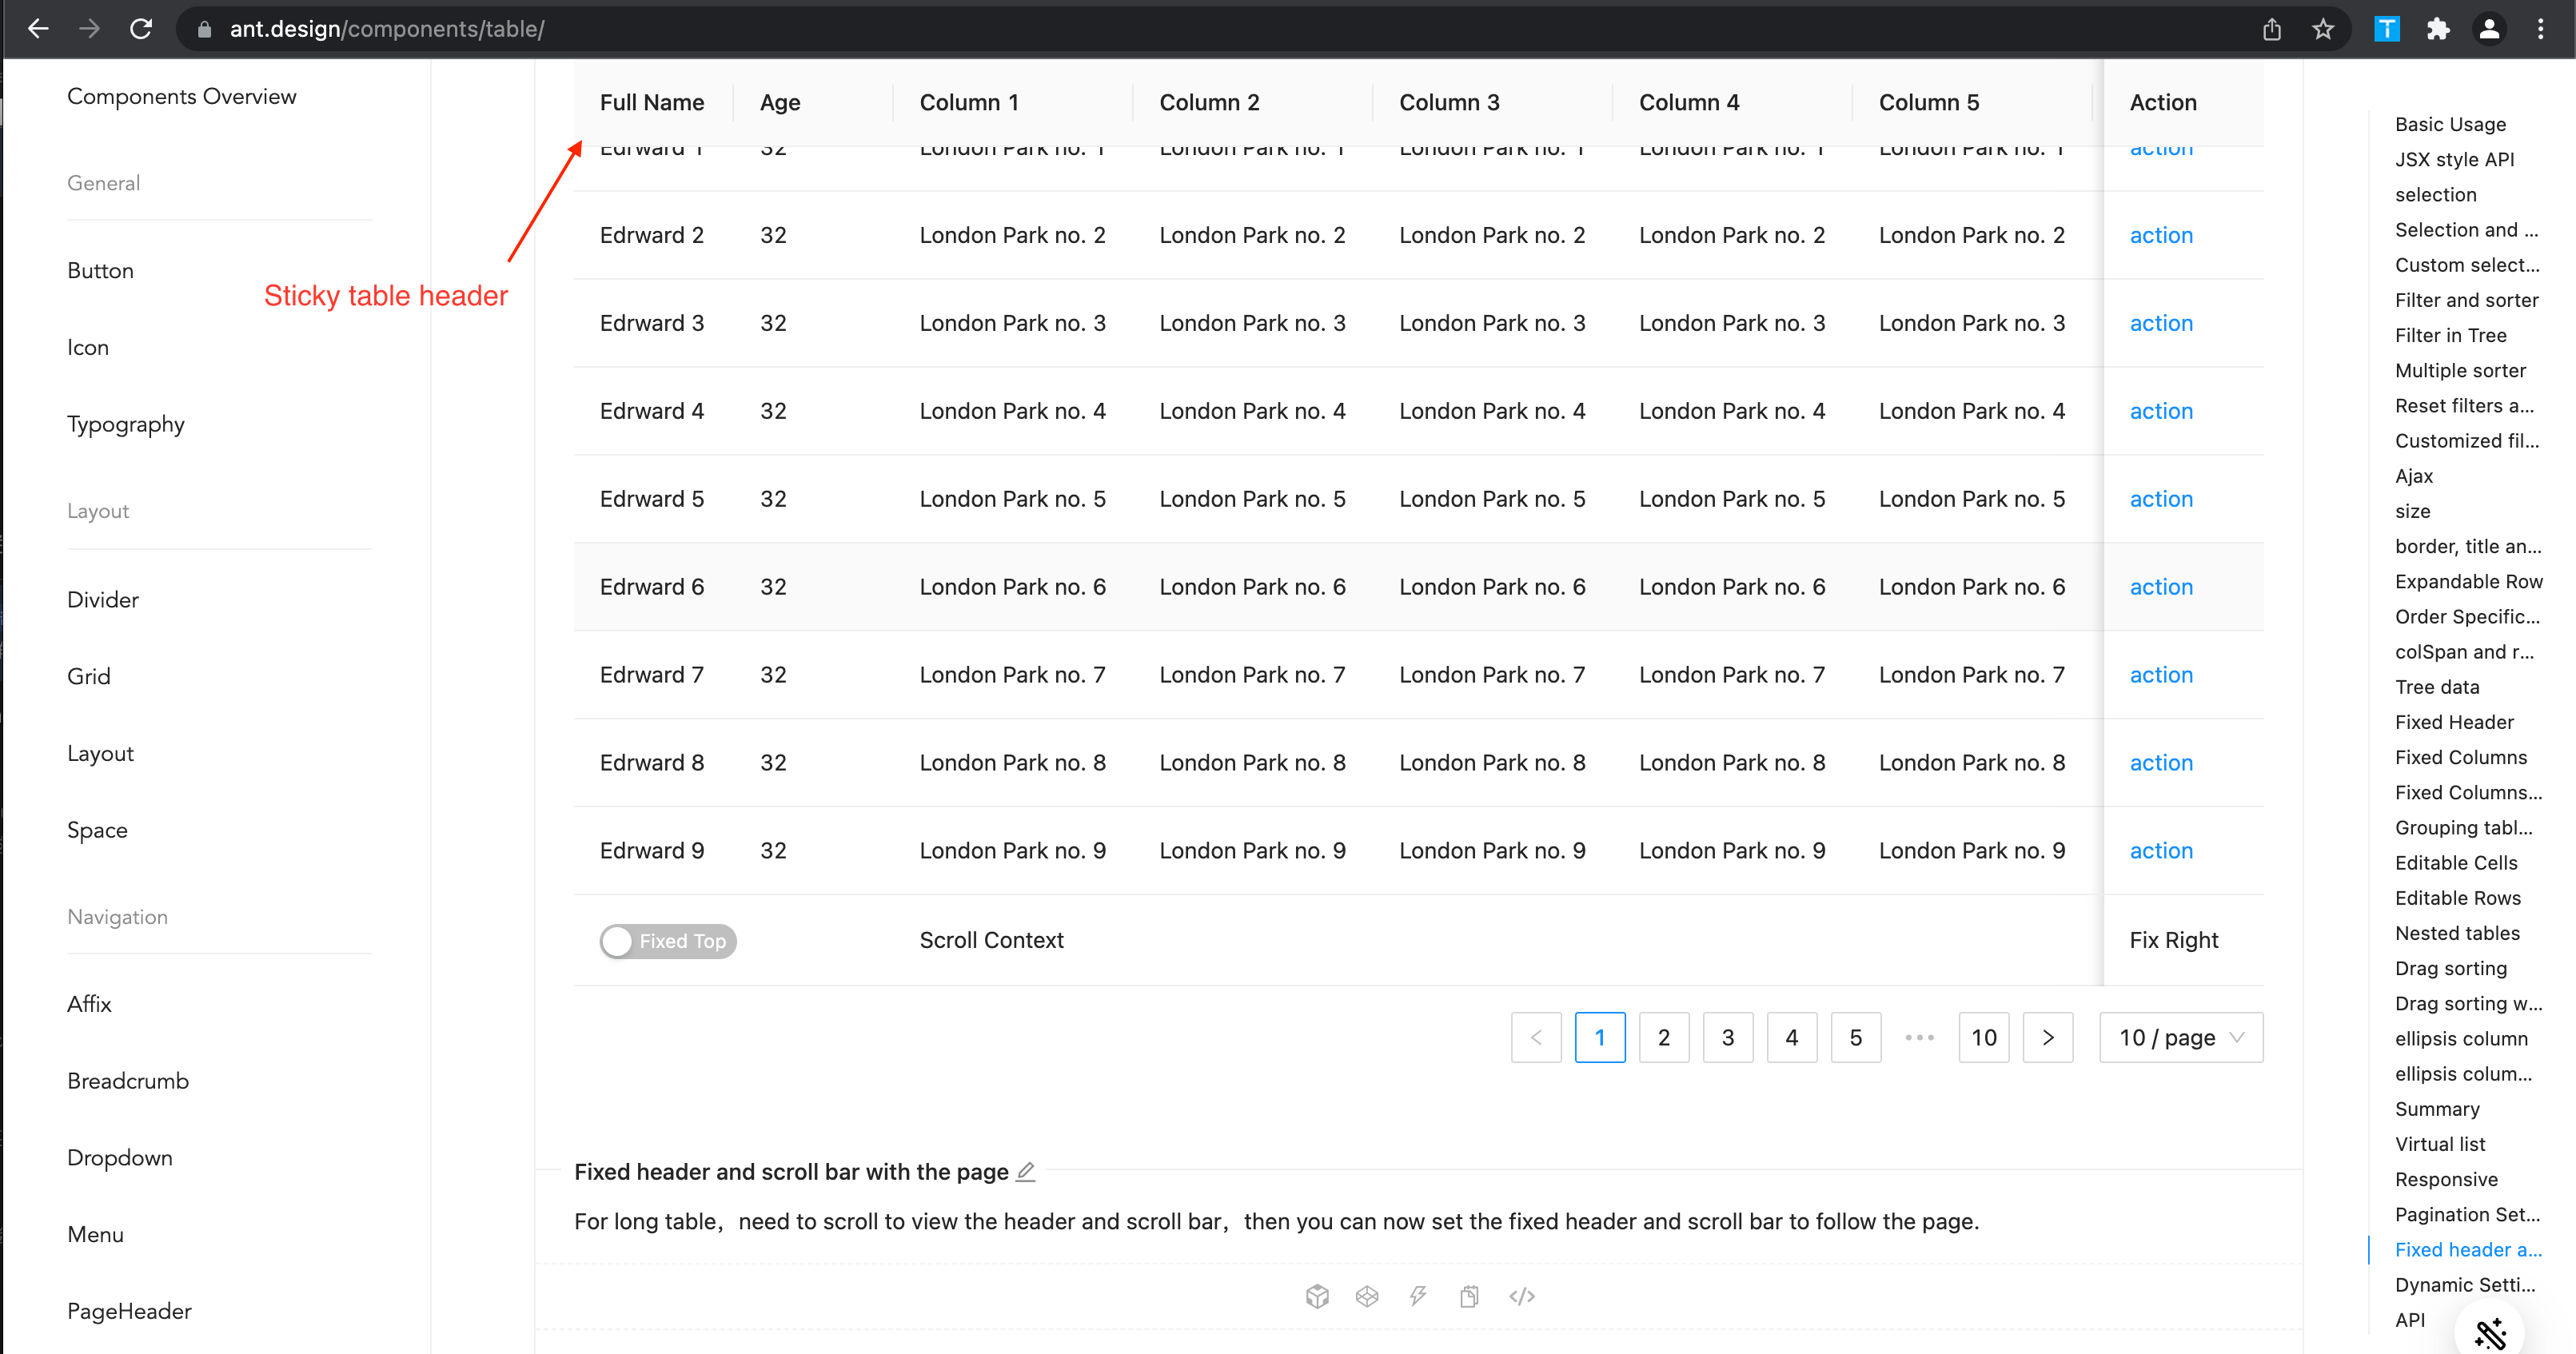Copy the demo code clipboard icon

[x=1469, y=1296]
